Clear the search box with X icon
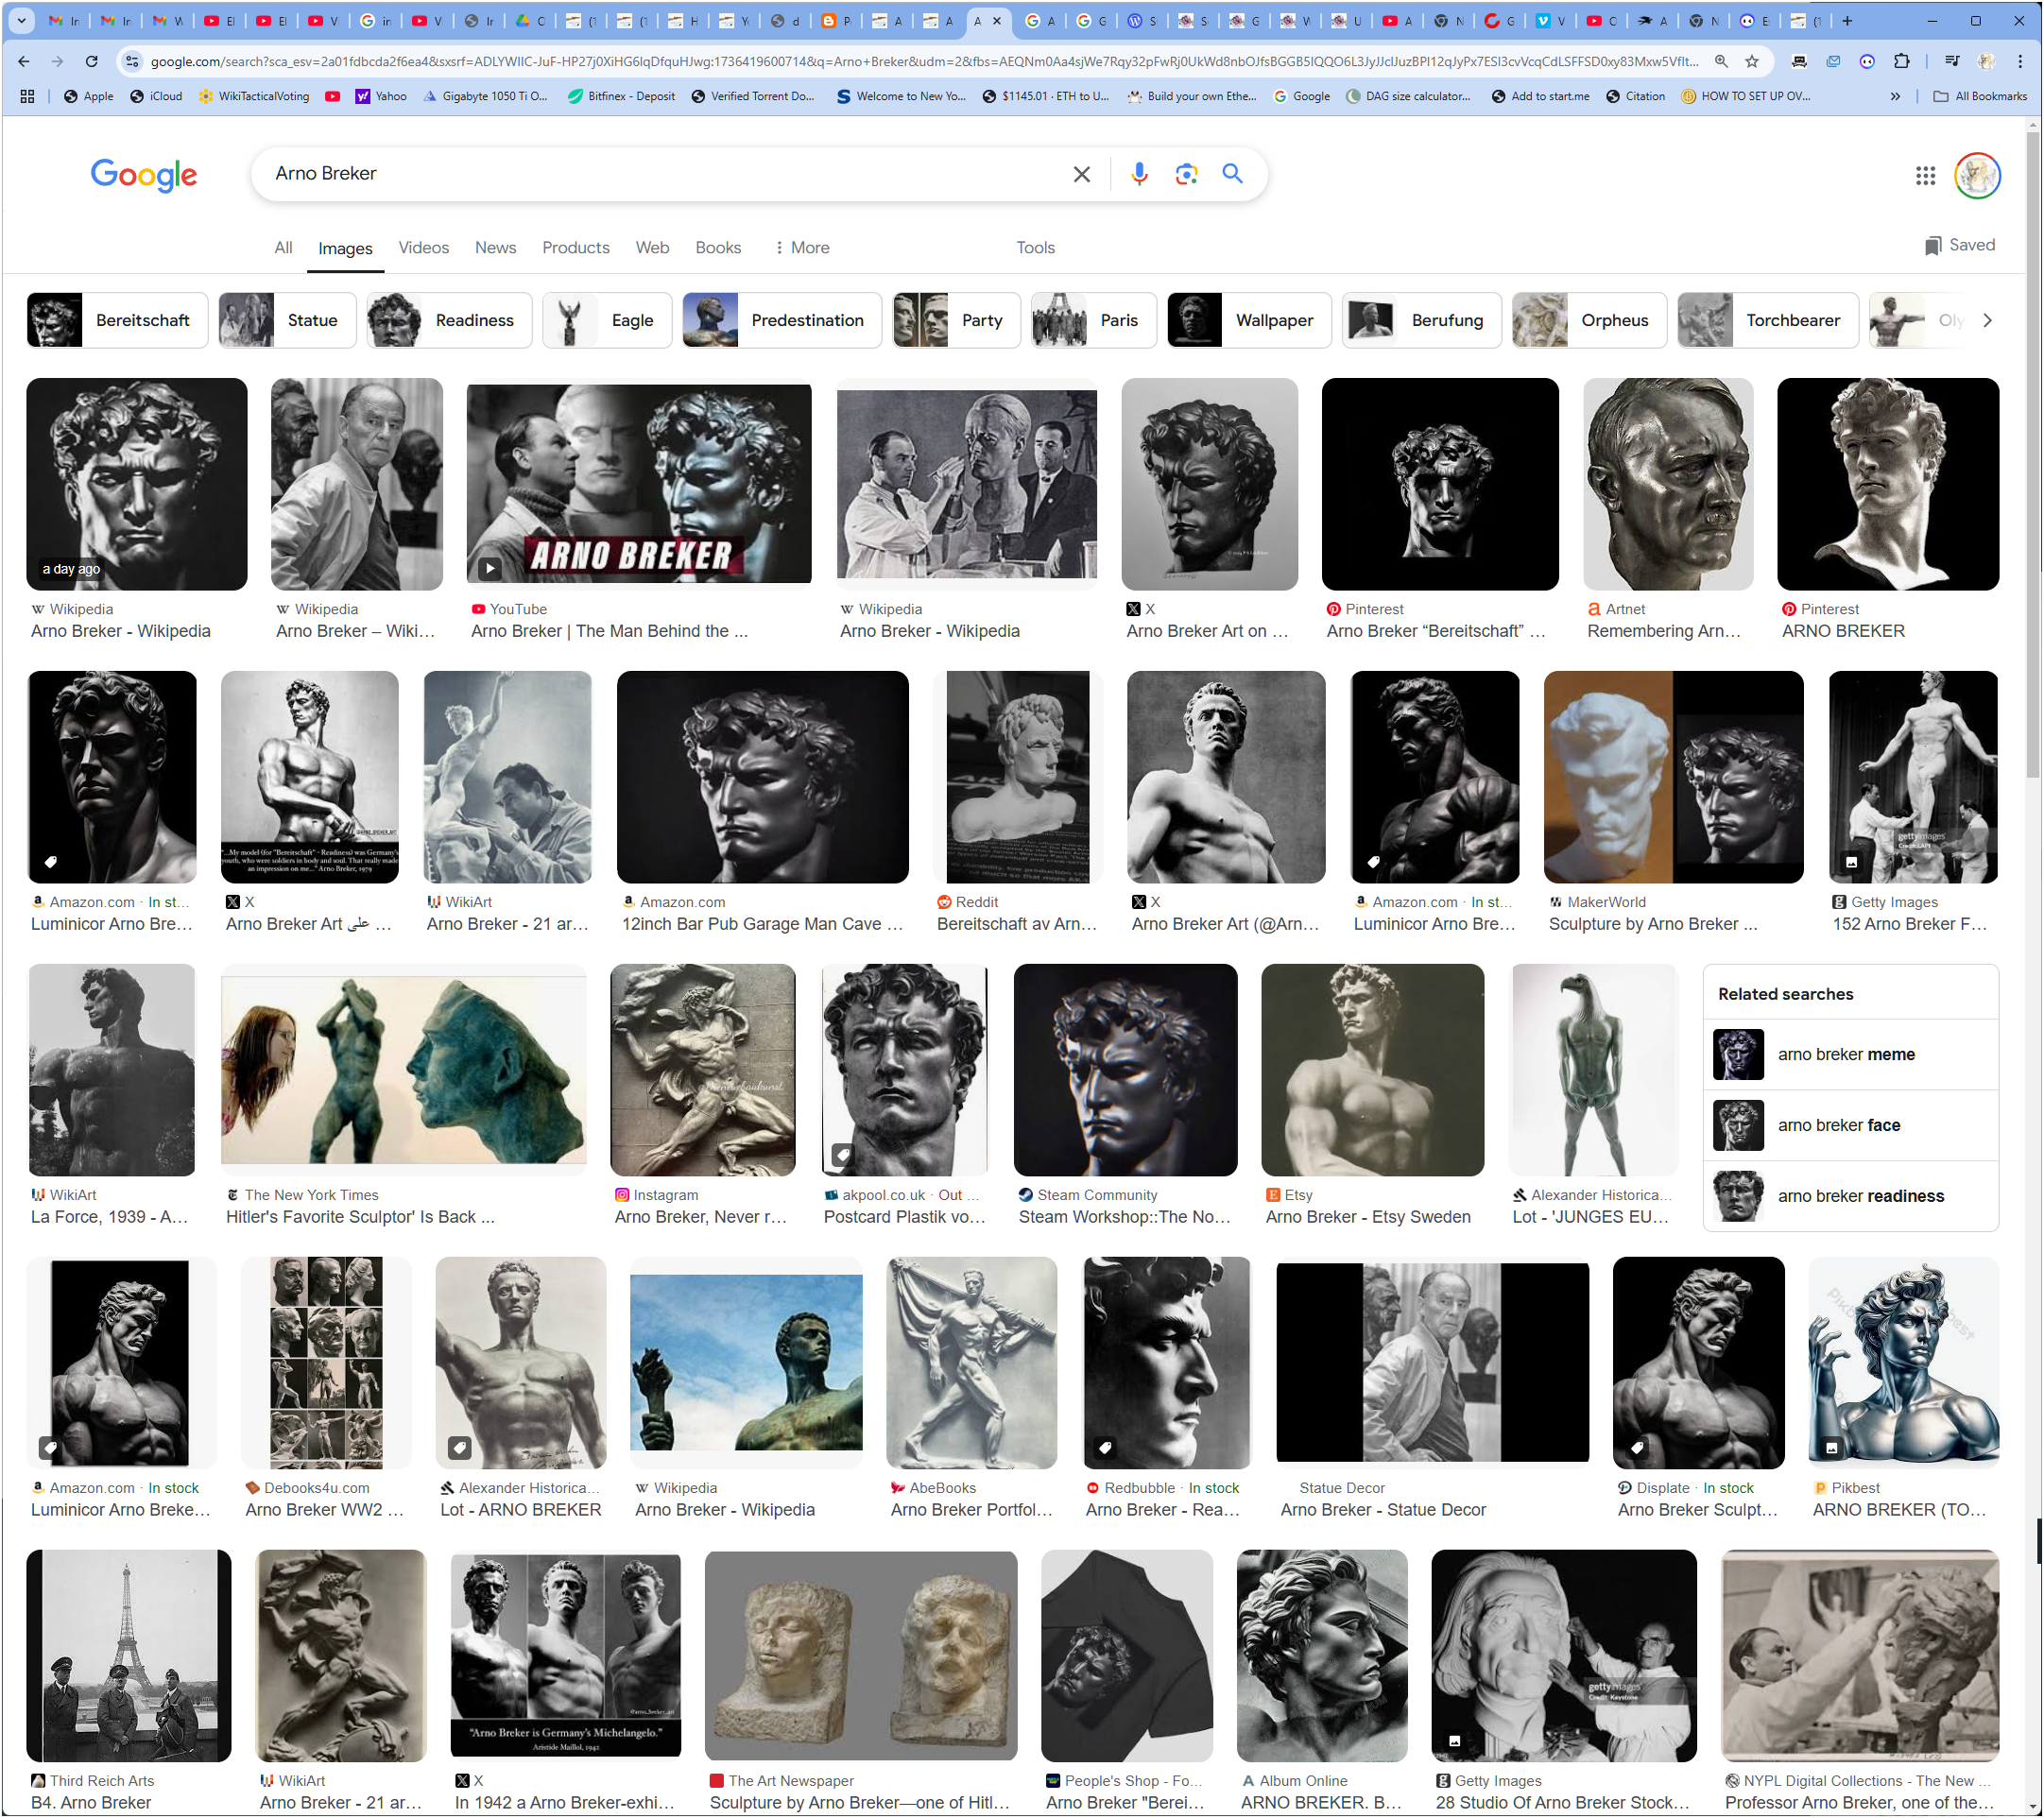The image size is (2044, 1818). pyautogui.click(x=1081, y=174)
